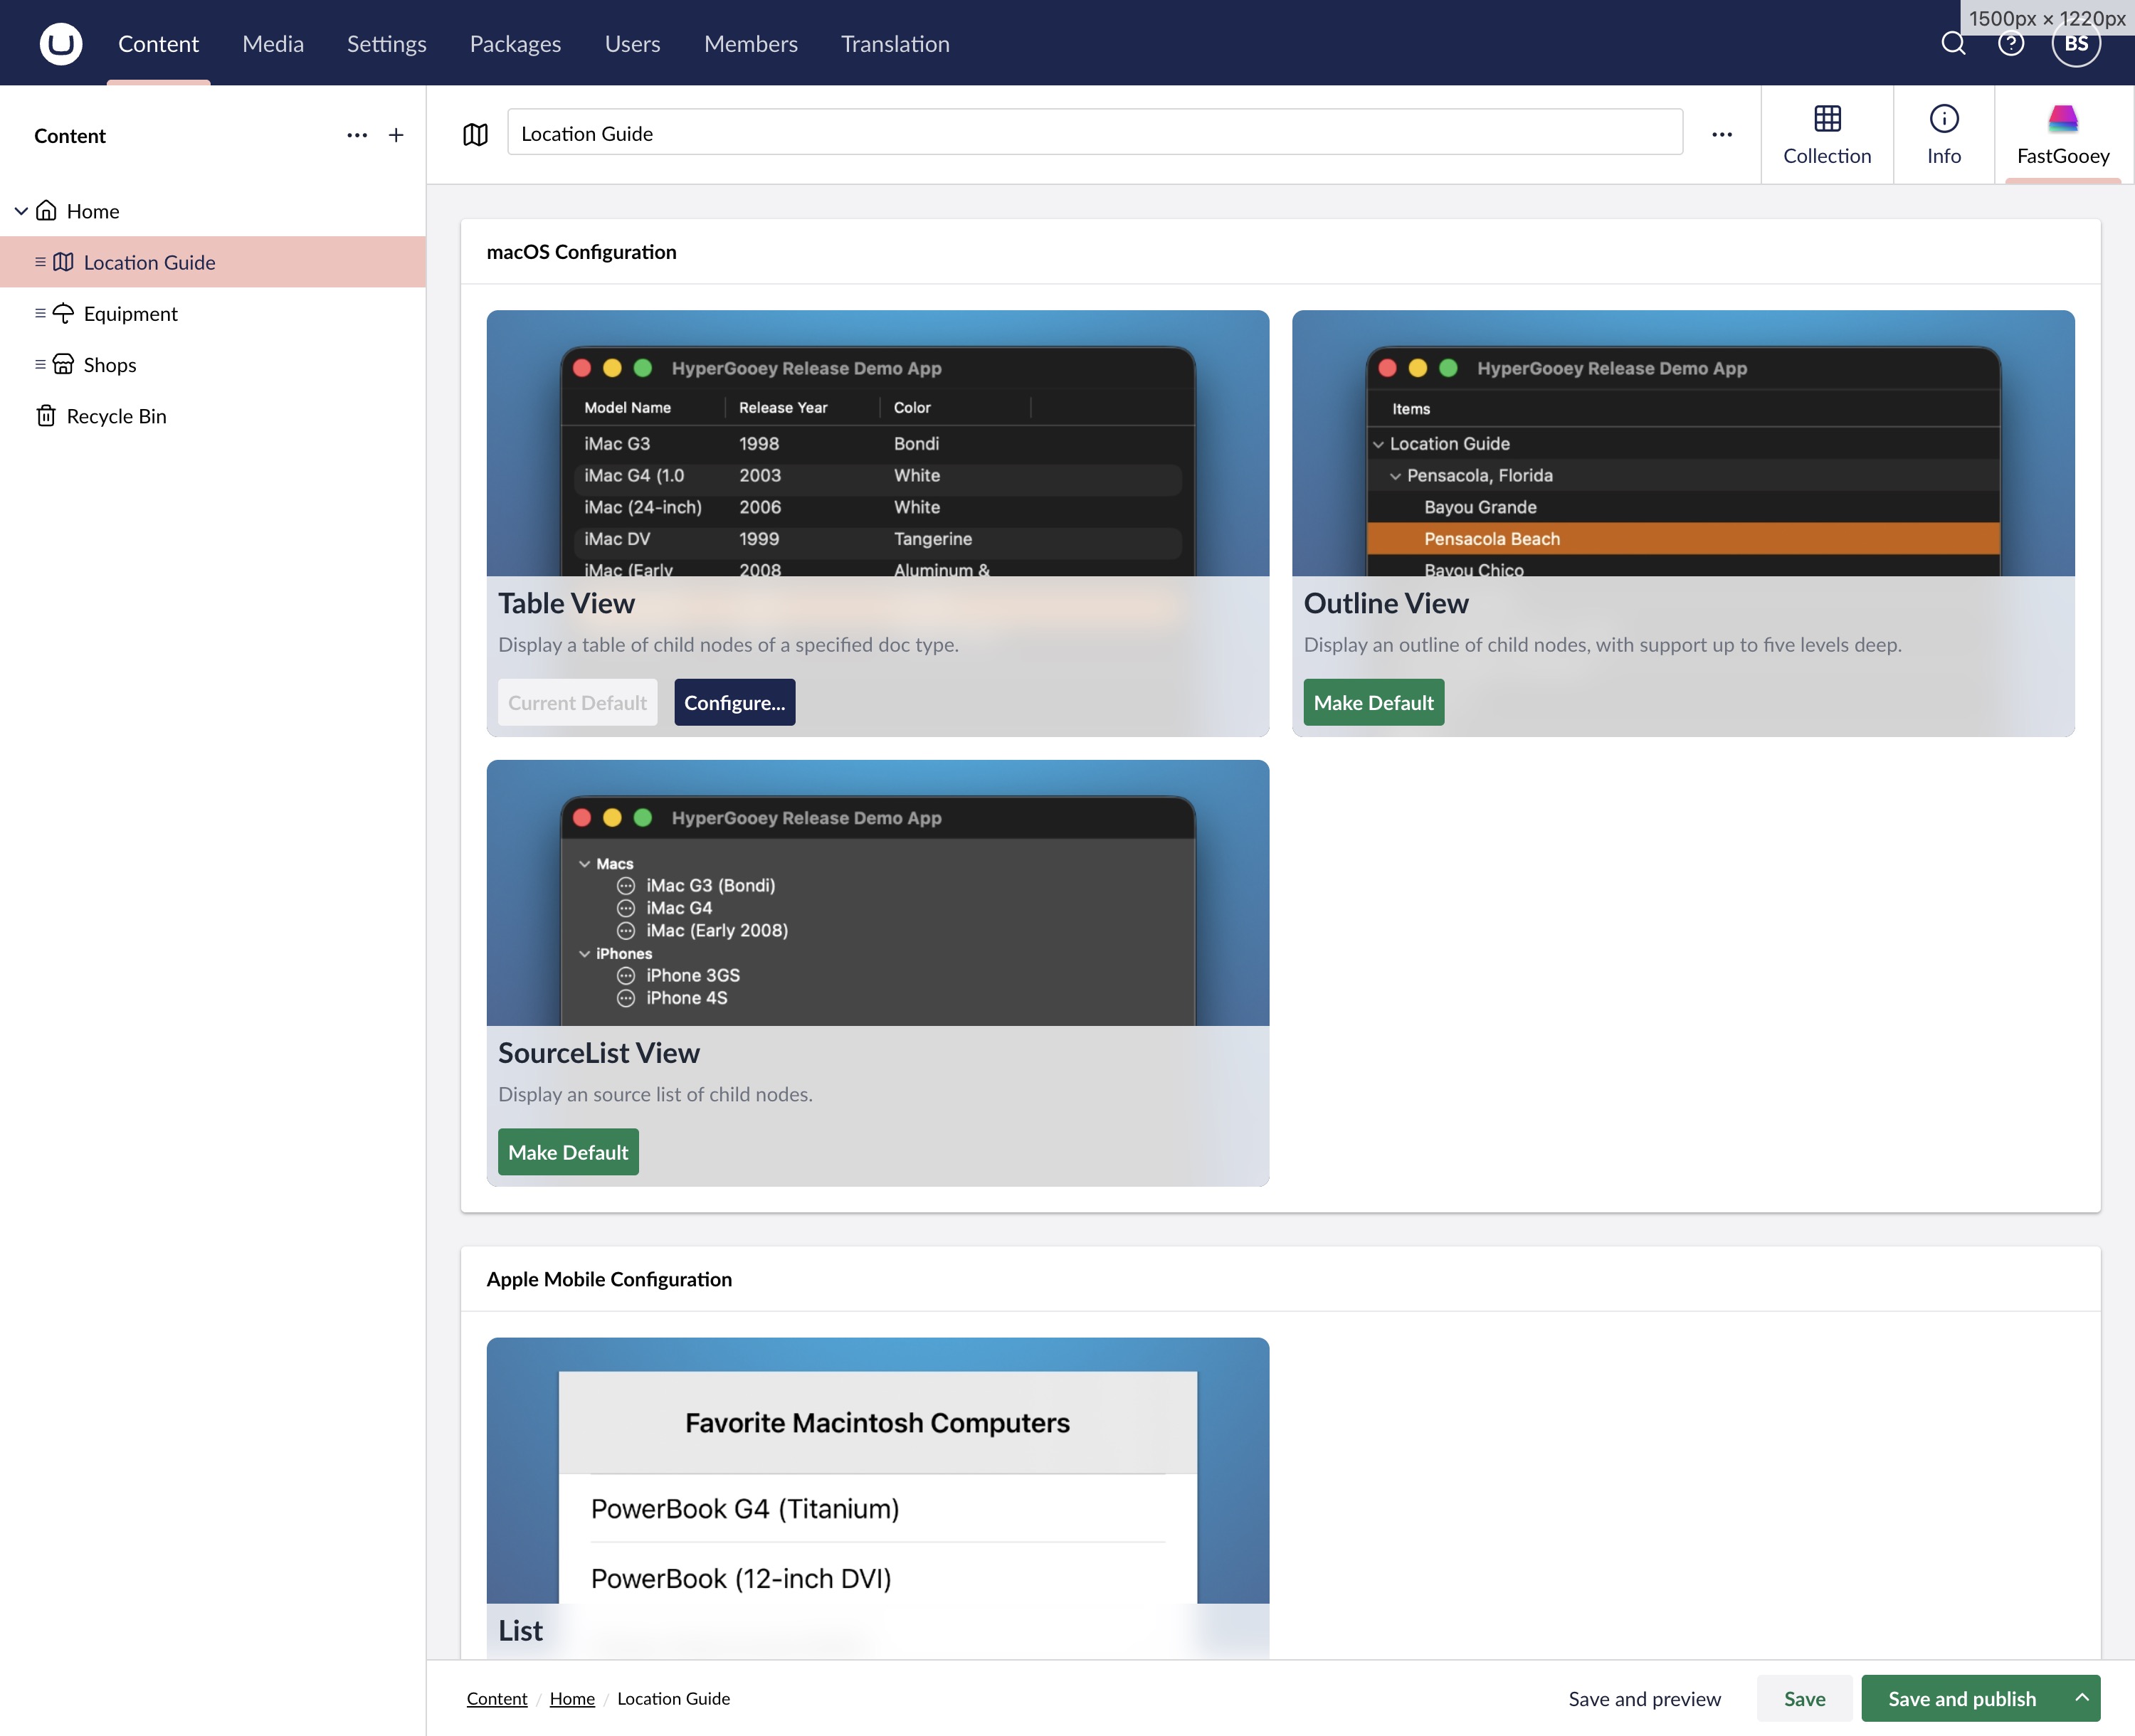
Task: Click the Location Guide breadcrumb text
Action: pos(673,1698)
